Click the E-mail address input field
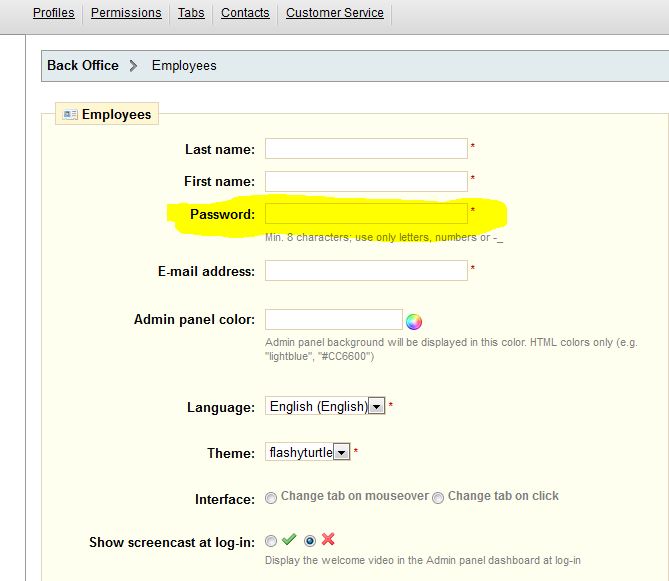 366,270
